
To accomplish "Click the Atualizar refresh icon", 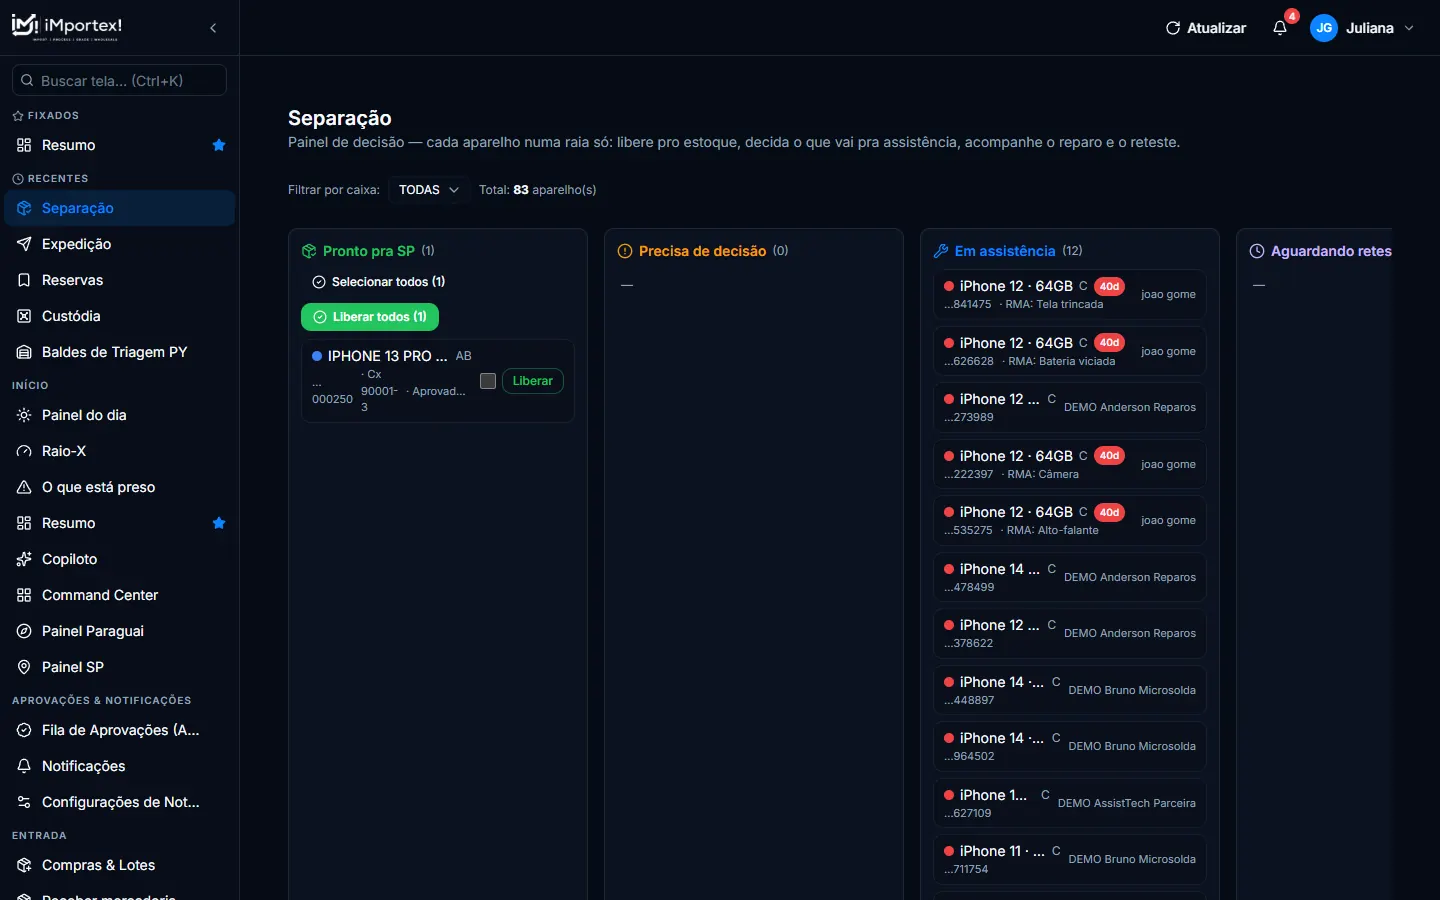I will (x=1173, y=28).
